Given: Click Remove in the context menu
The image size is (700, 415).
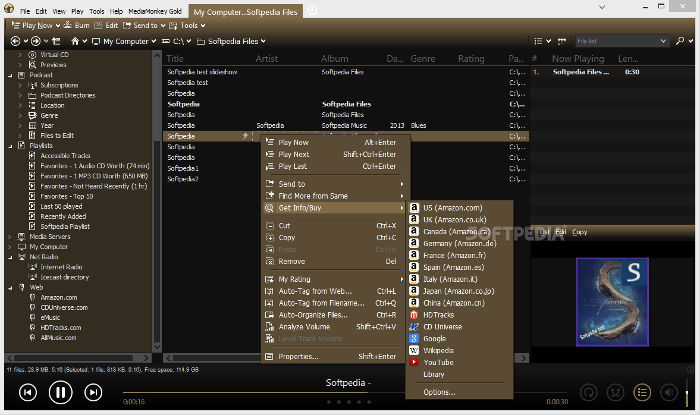Looking at the screenshot, I should [335, 261].
